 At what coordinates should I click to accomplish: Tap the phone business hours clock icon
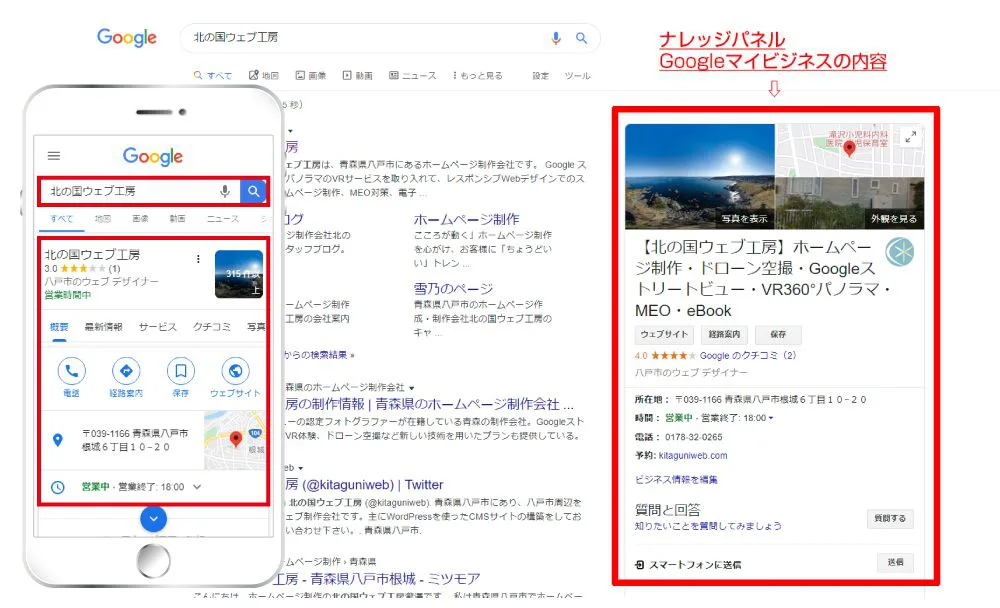click(58, 487)
